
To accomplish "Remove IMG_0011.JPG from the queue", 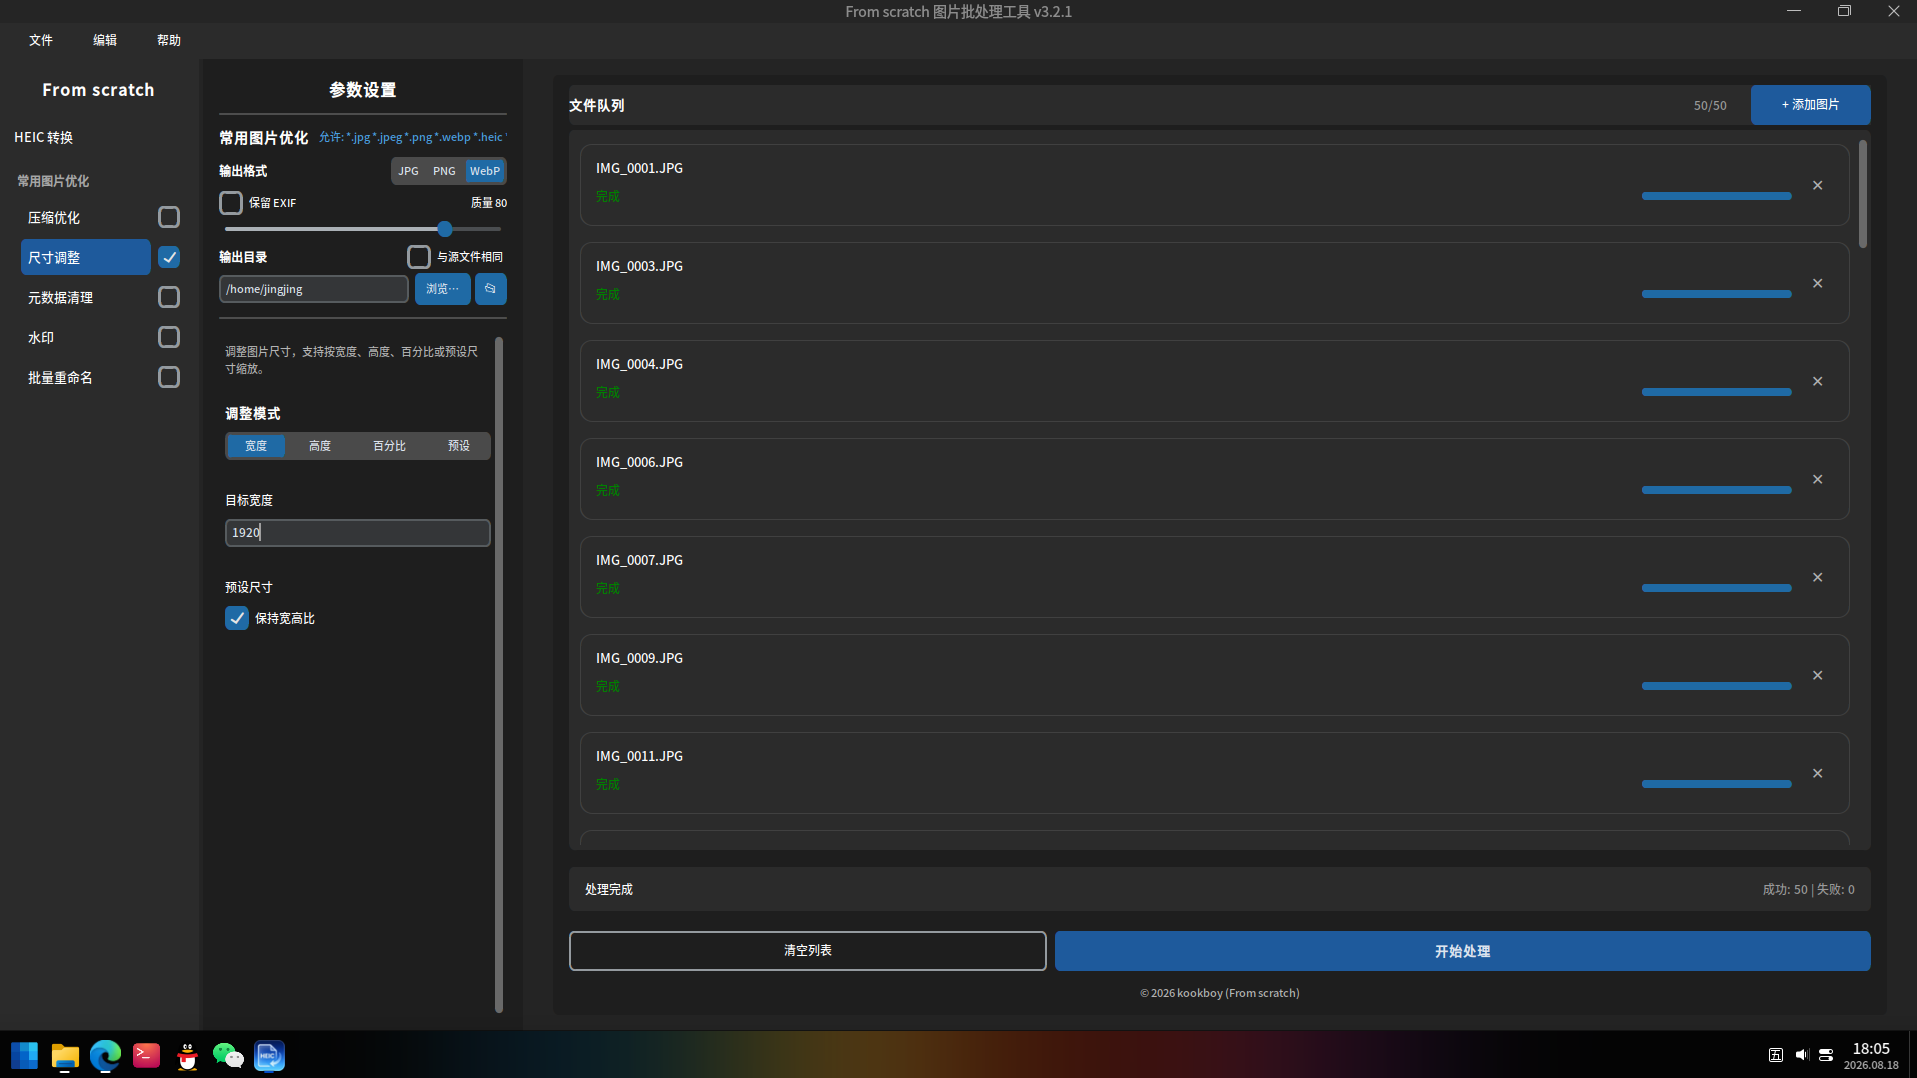I will 1817,774.
